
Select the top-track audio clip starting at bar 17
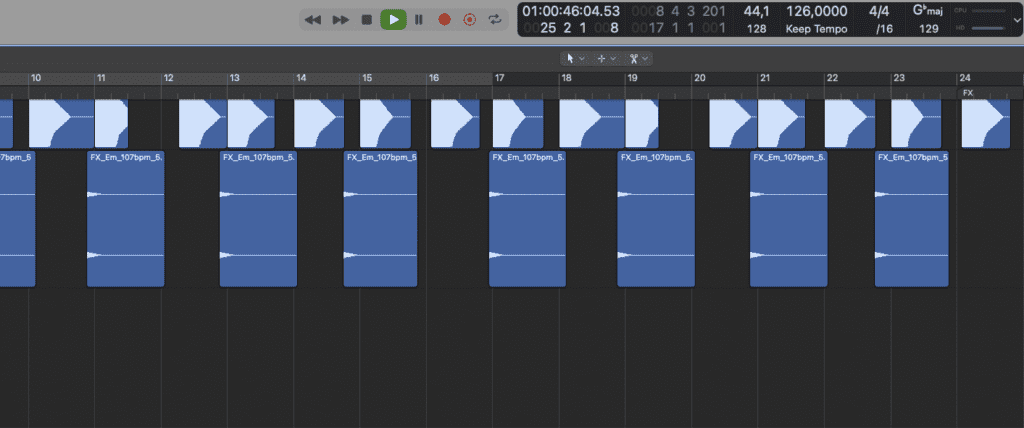tap(518, 123)
